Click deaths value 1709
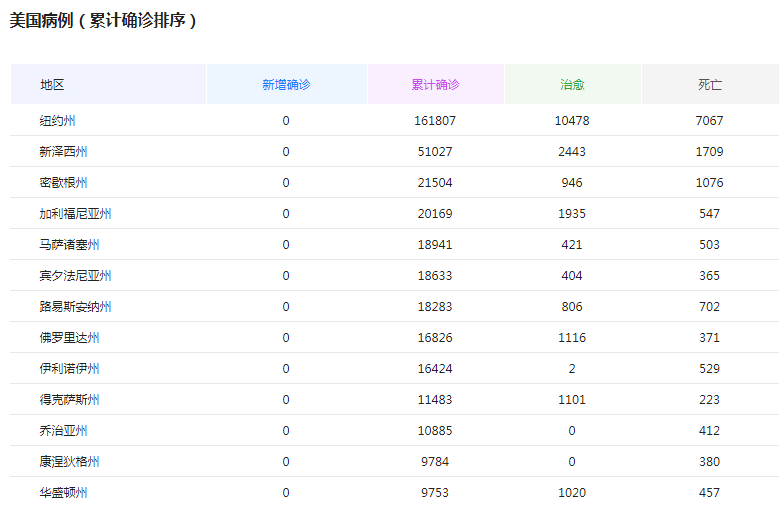 (x=710, y=152)
